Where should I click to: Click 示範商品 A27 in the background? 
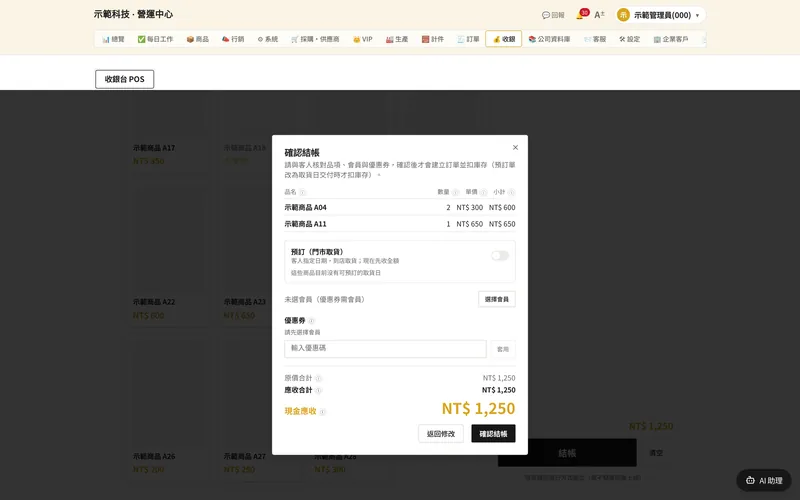pyautogui.click(x=244, y=456)
